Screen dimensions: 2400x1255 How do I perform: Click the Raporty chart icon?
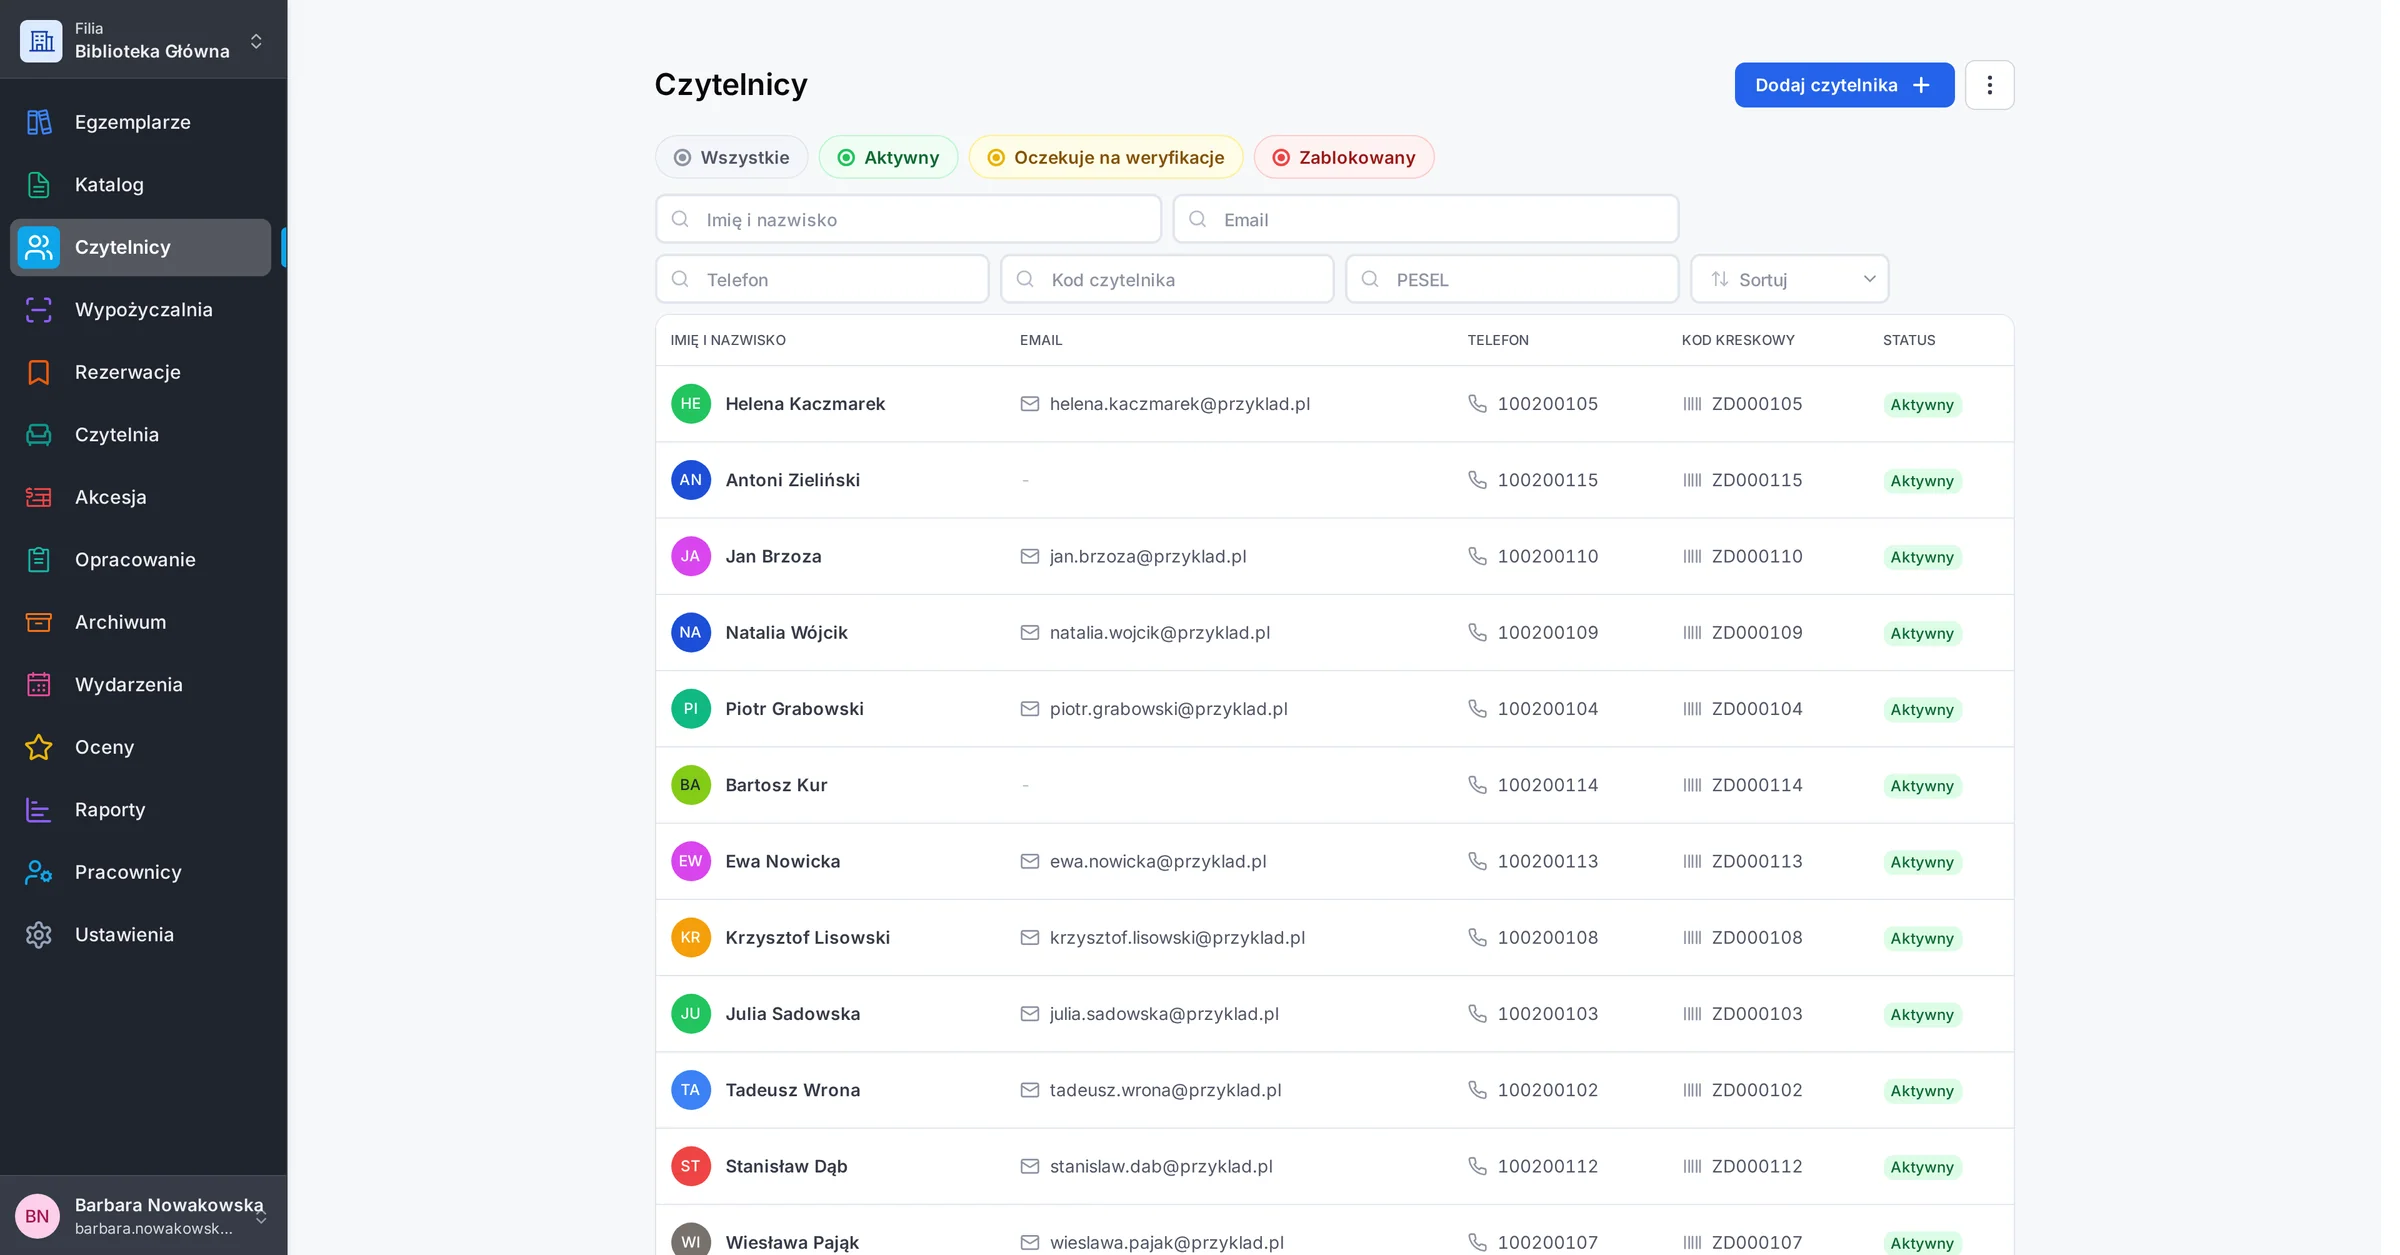coord(38,810)
